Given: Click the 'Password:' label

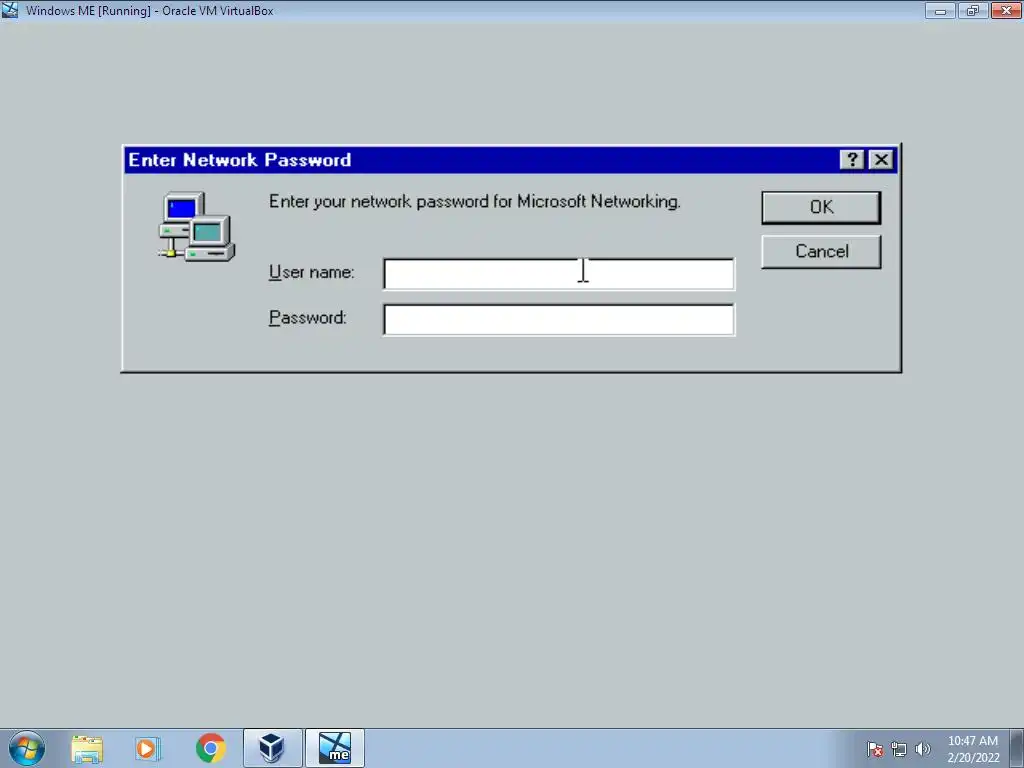Looking at the screenshot, I should click(x=308, y=318).
